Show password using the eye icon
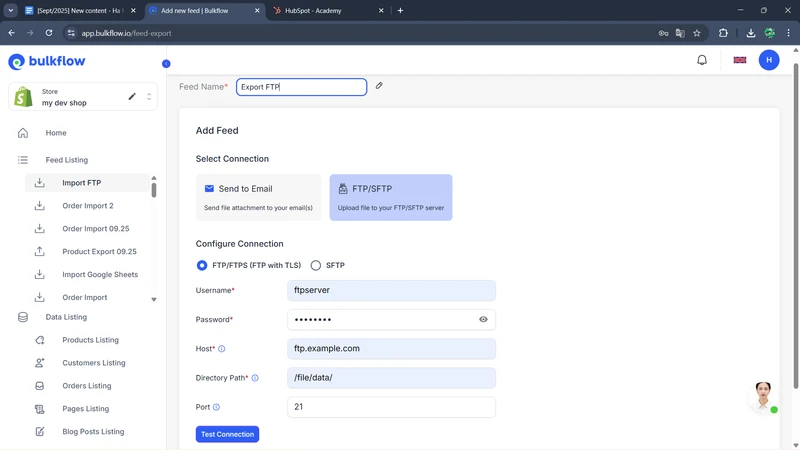This screenshot has height=450, width=800. [483, 320]
